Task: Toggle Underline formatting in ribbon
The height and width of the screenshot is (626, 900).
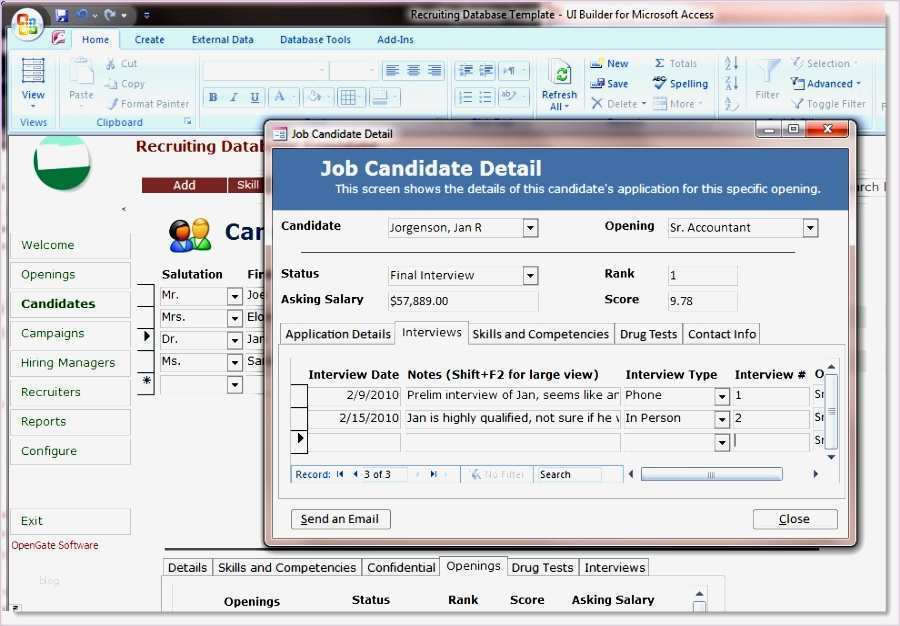Action: click(254, 97)
